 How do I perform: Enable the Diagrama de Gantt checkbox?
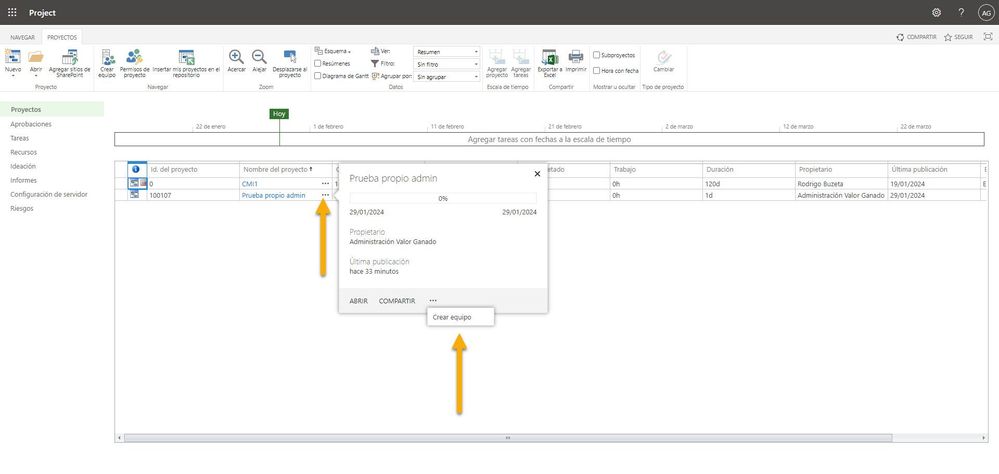pos(317,76)
